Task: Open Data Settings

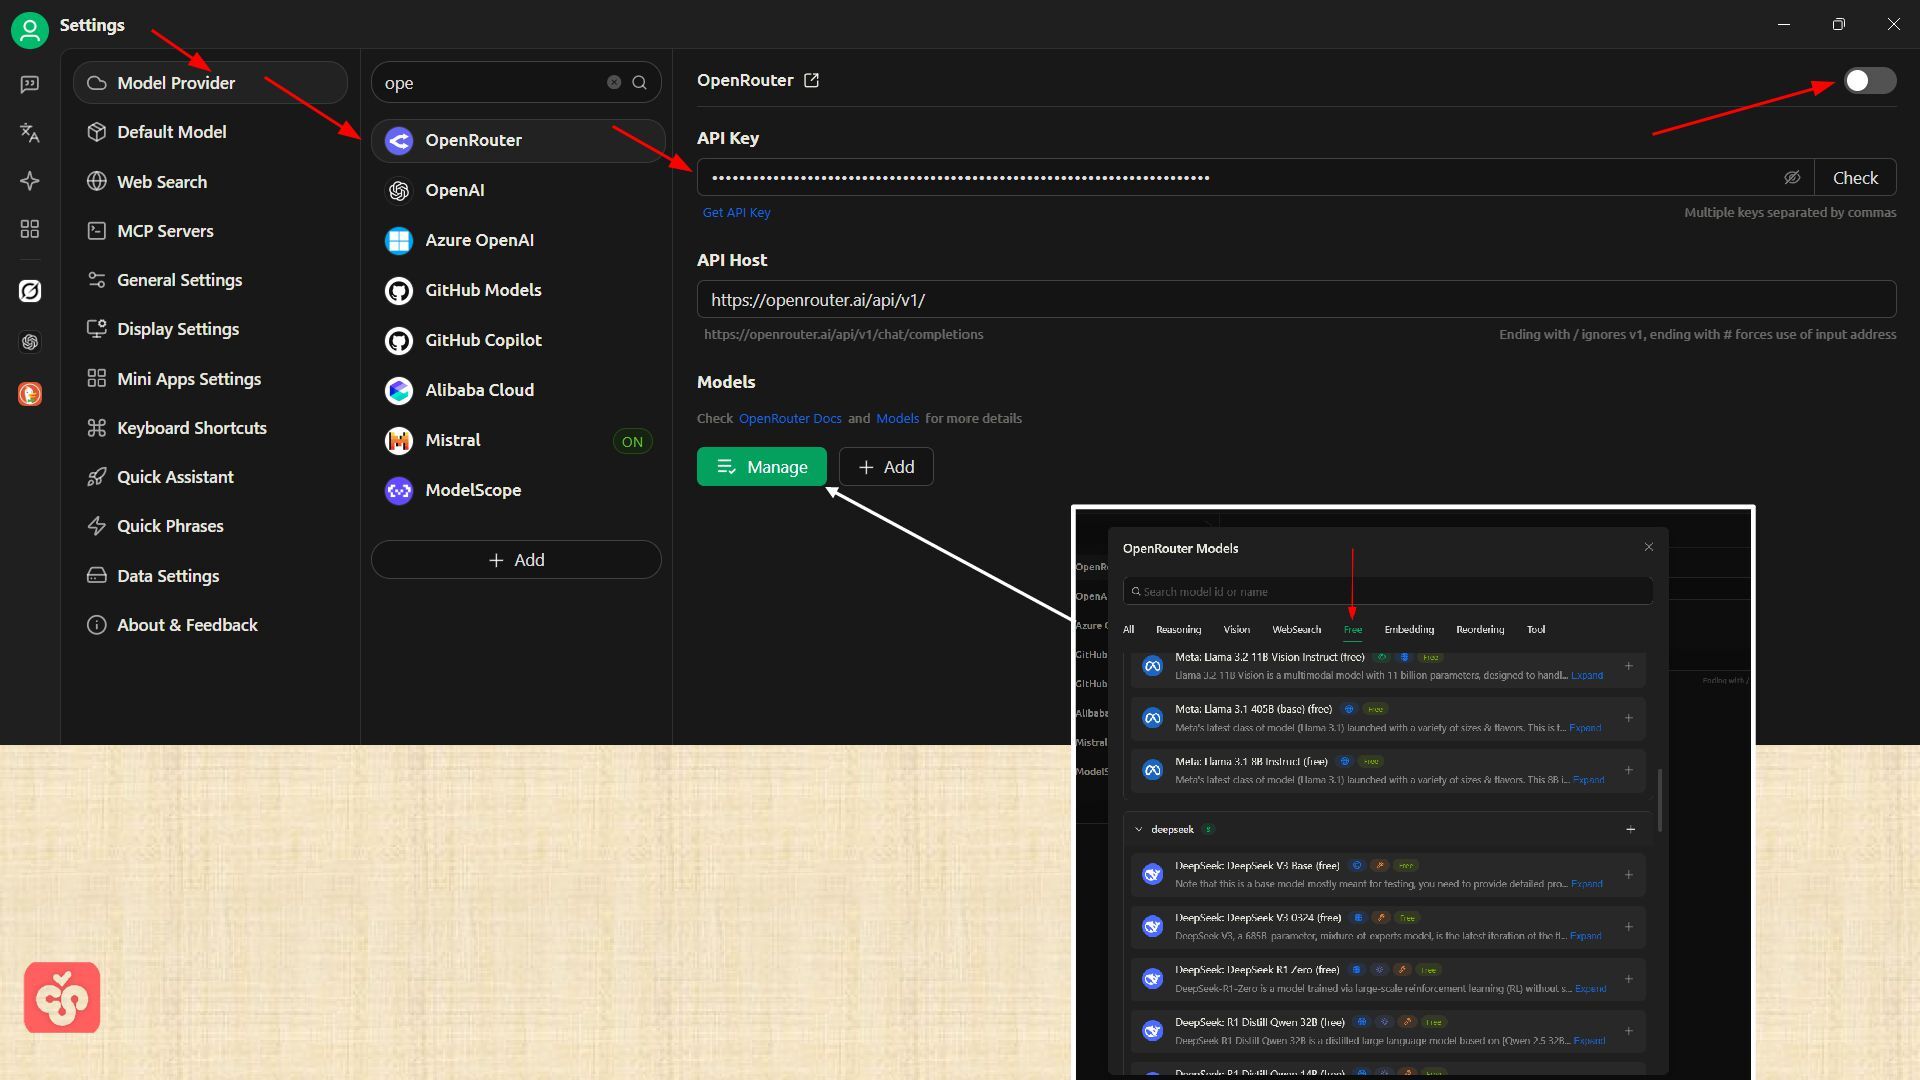Action: [210, 576]
